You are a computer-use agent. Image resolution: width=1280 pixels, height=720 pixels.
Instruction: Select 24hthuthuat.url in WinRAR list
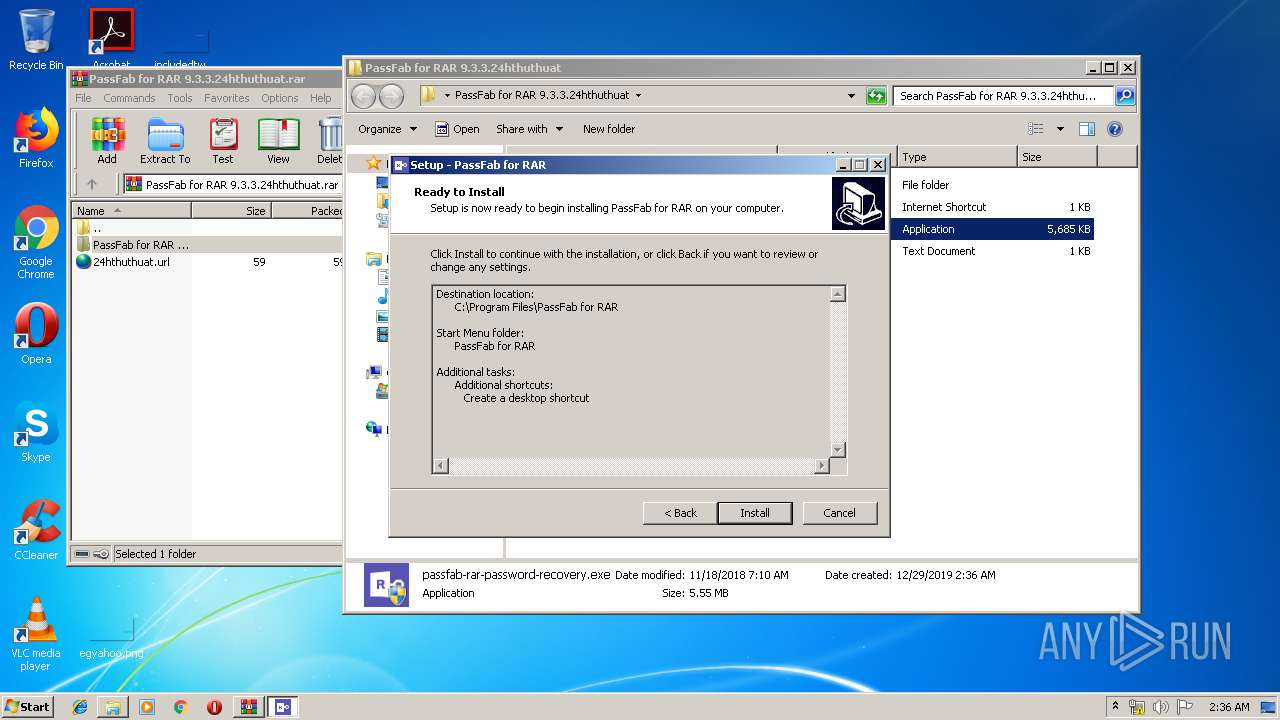pyautogui.click(x=131, y=262)
